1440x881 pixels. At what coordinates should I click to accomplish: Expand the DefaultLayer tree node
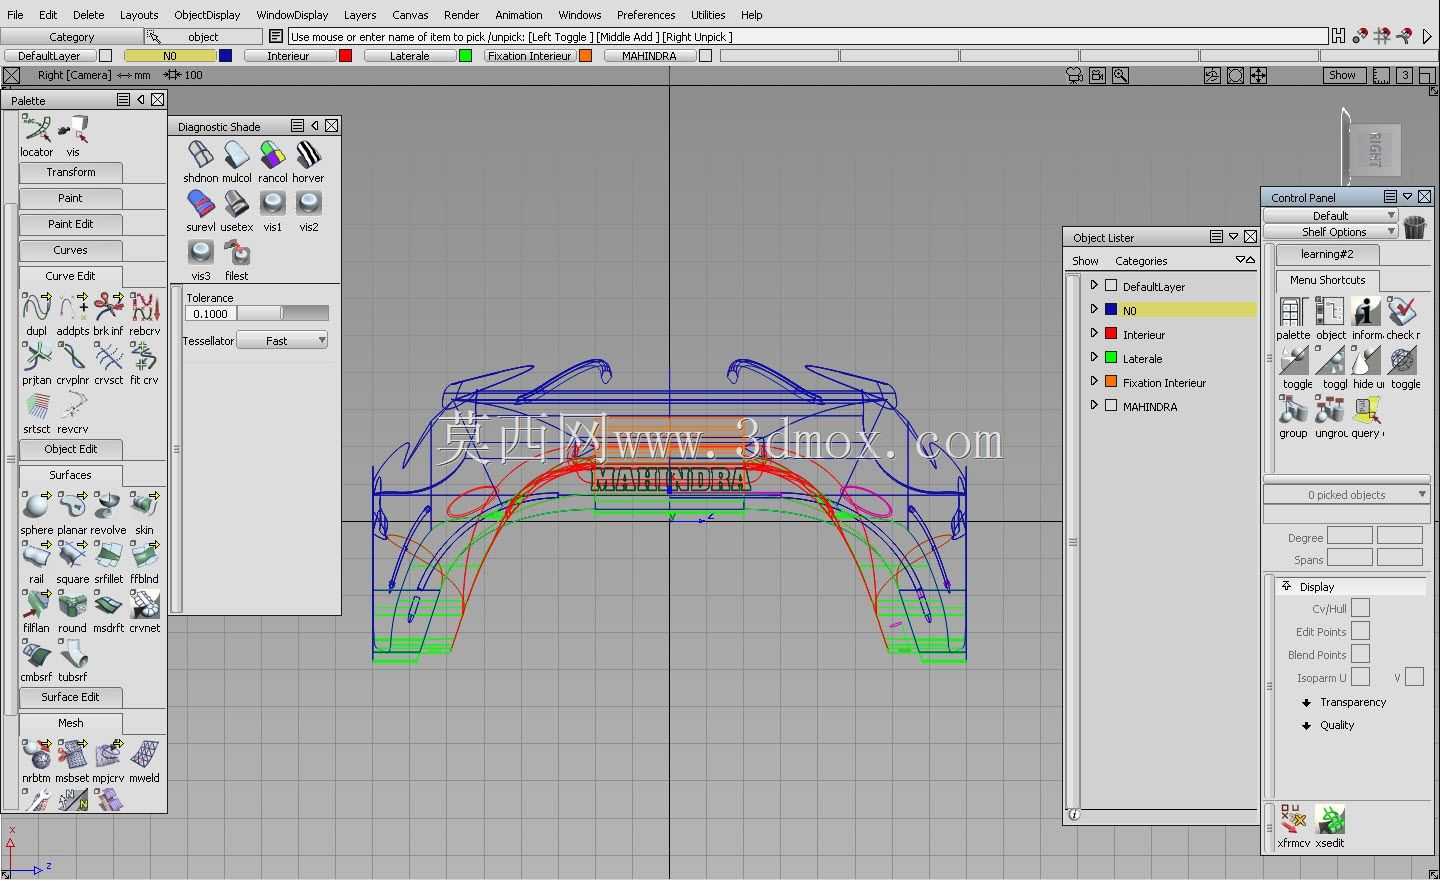click(1094, 286)
